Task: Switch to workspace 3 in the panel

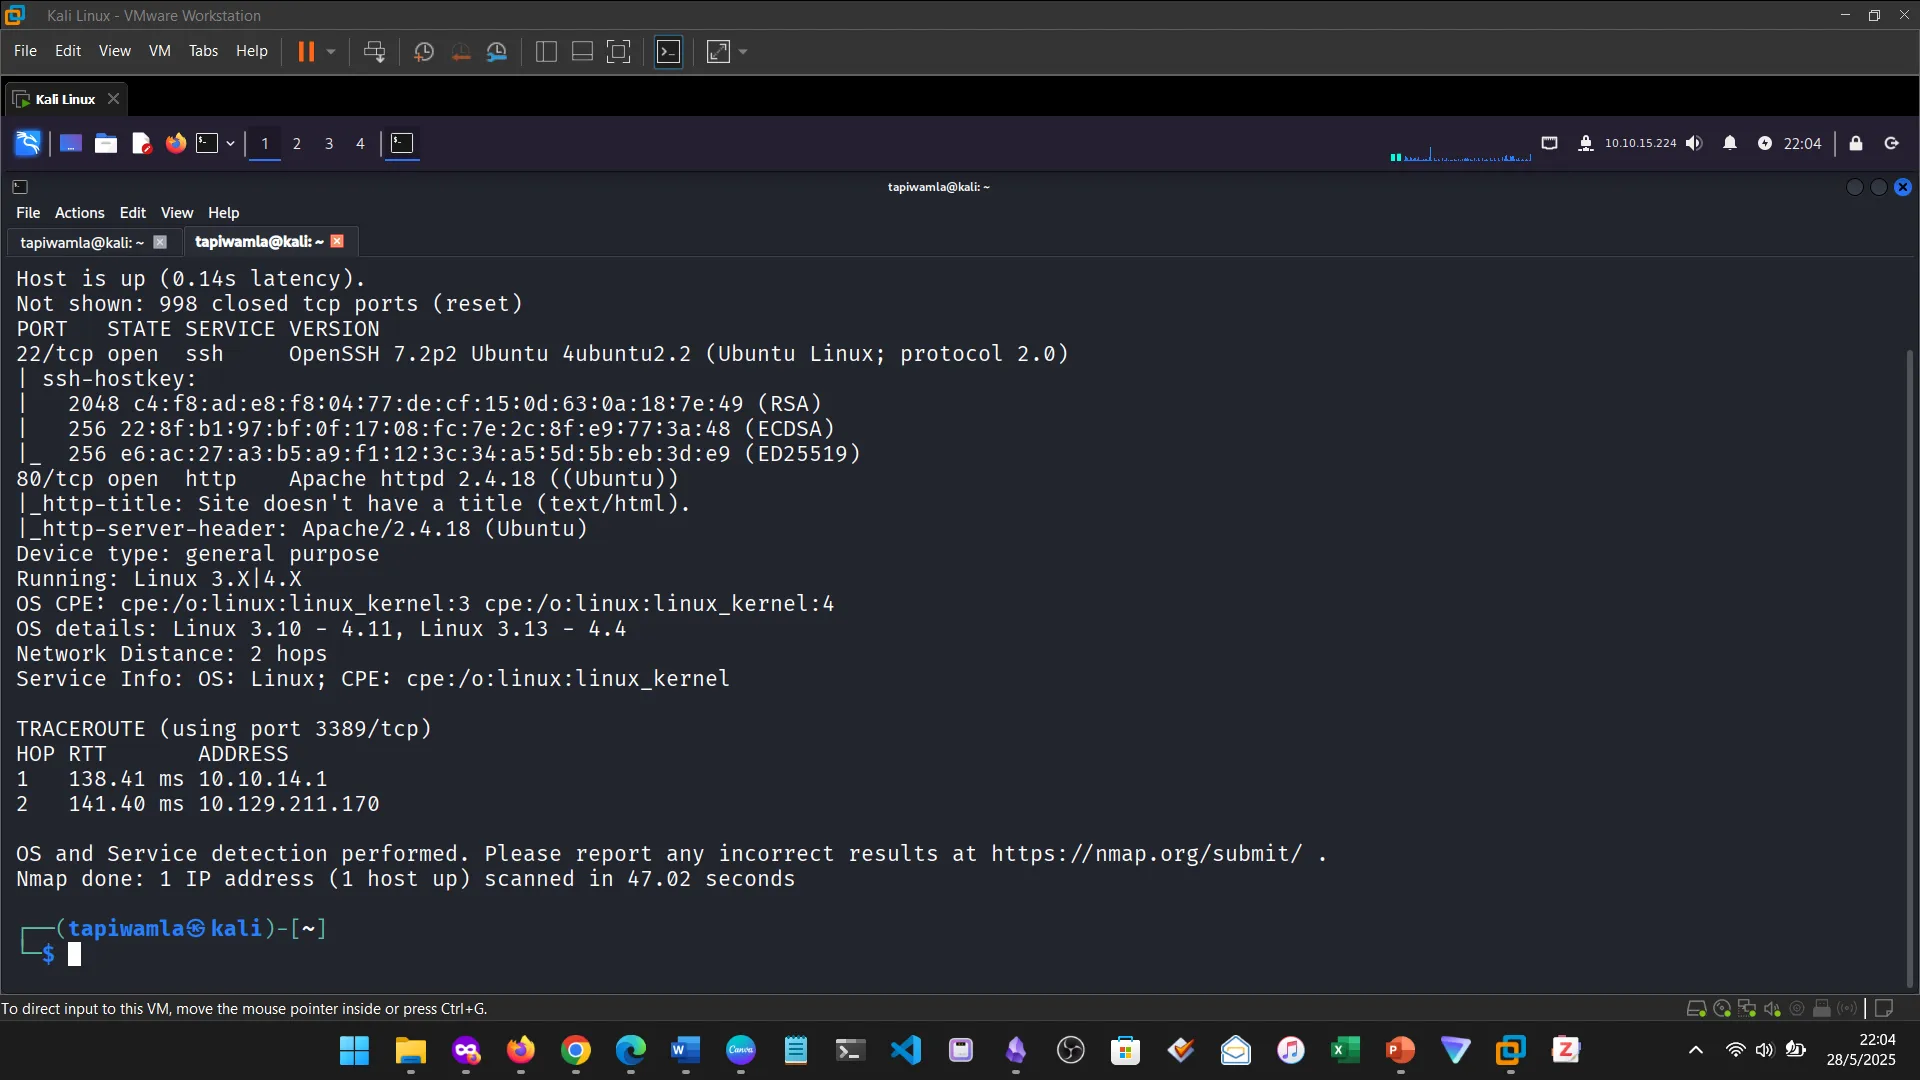Action: pos(328,143)
